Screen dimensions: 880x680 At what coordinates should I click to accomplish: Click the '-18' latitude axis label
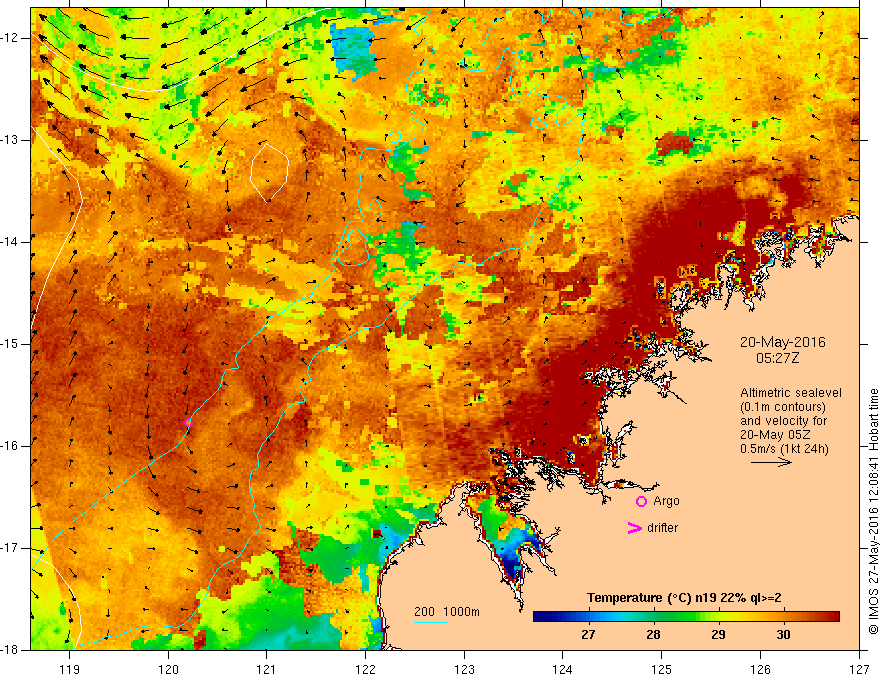tap(10, 650)
